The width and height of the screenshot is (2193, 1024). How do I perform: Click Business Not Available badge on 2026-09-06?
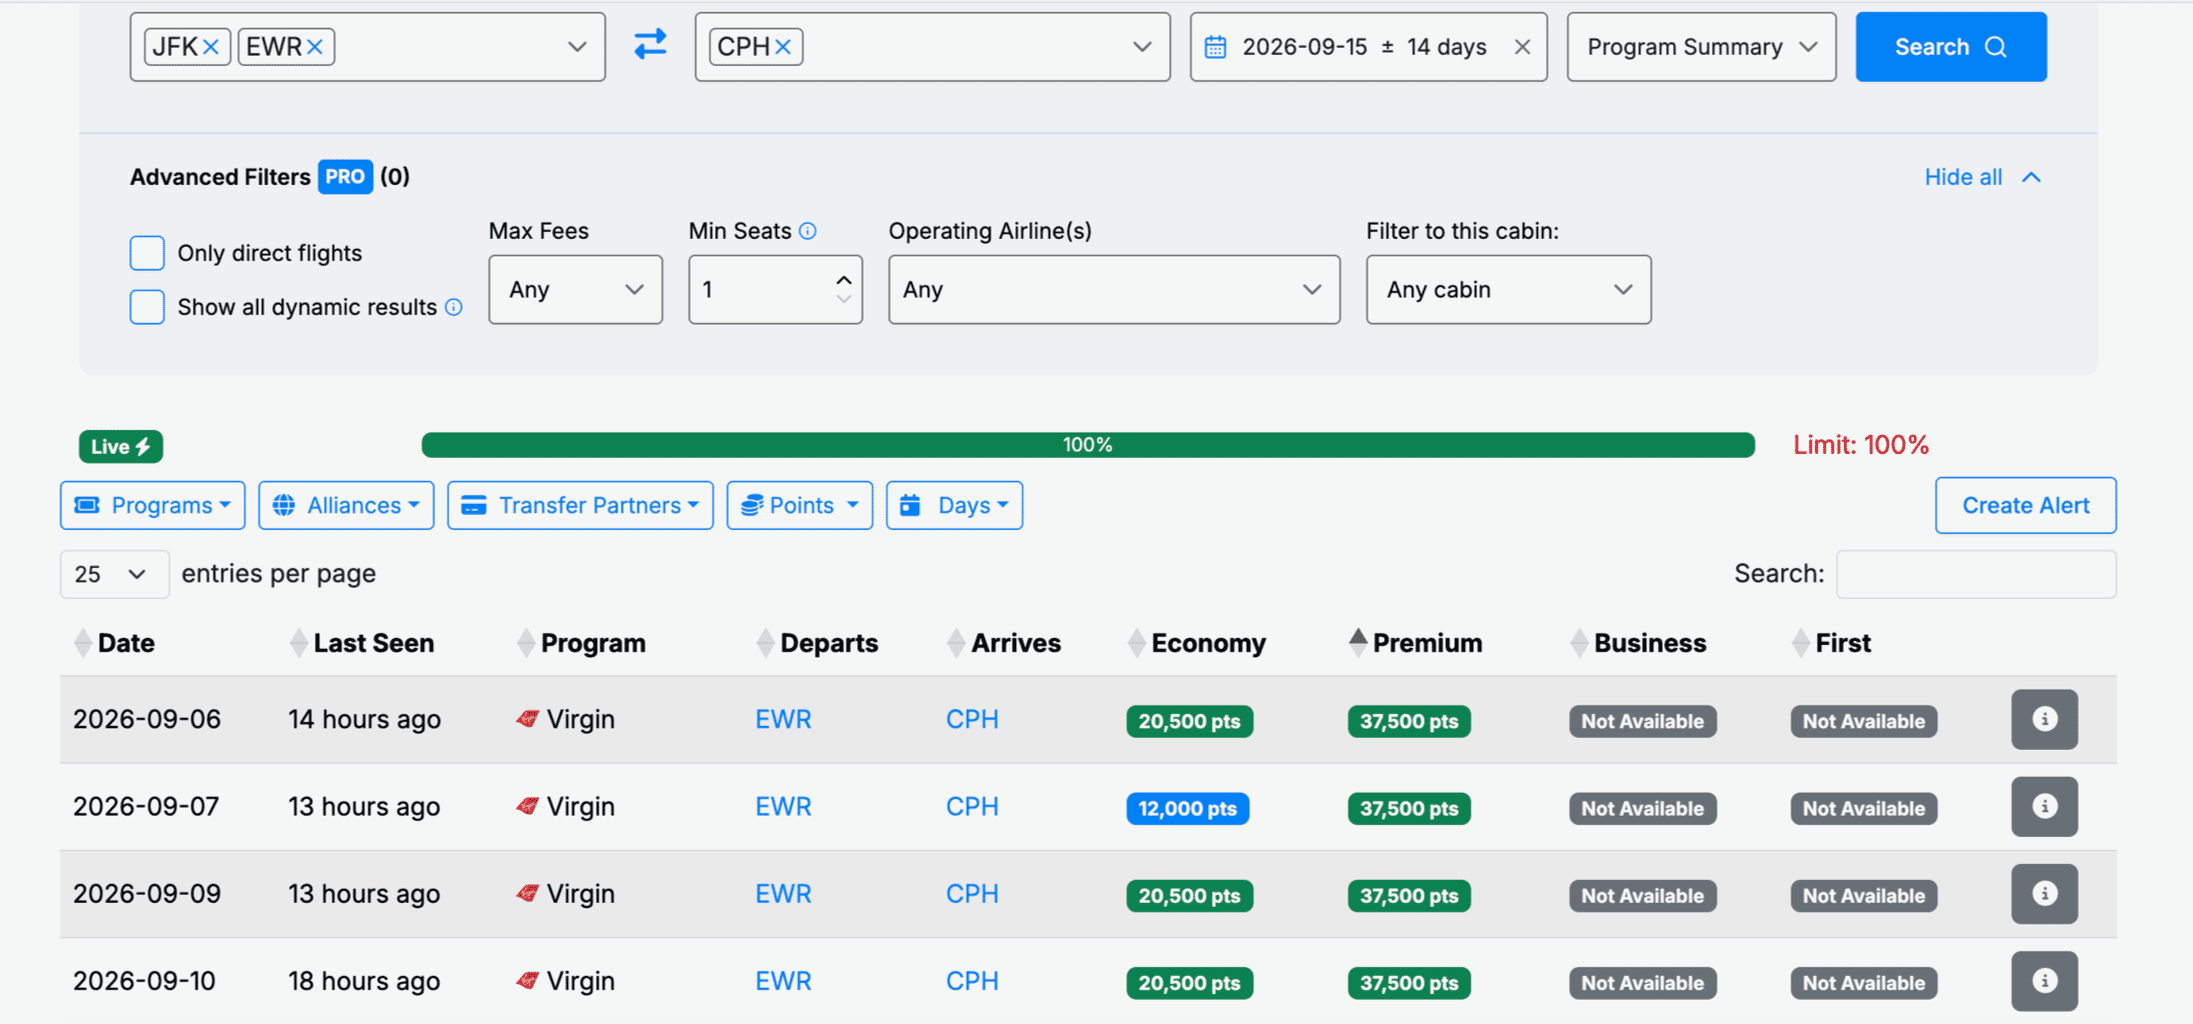click(x=1642, y=721)
